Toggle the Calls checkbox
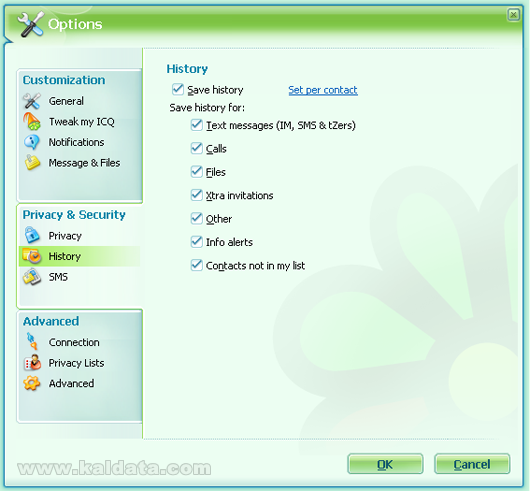 [196, 148]
